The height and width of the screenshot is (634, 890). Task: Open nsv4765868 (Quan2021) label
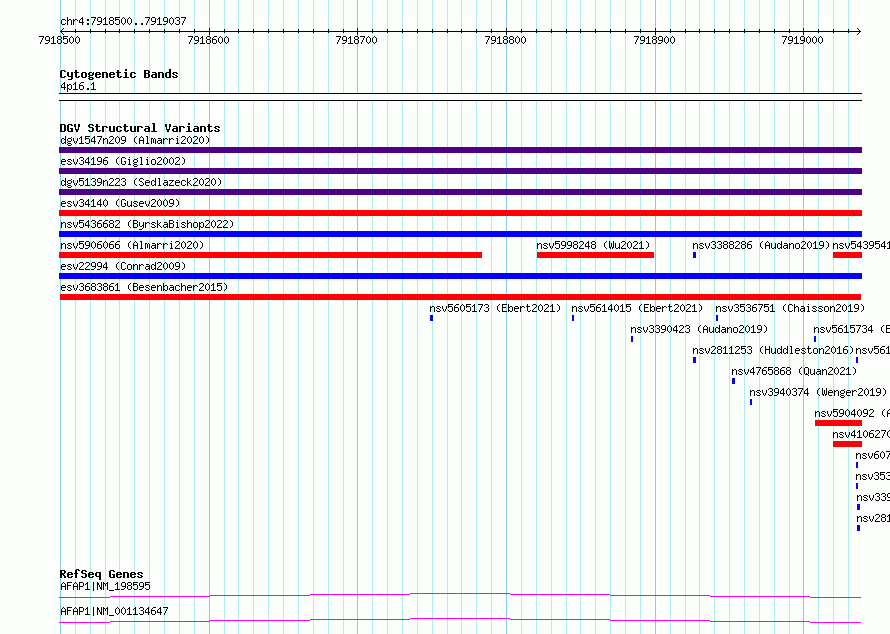(x=794, y=371)
